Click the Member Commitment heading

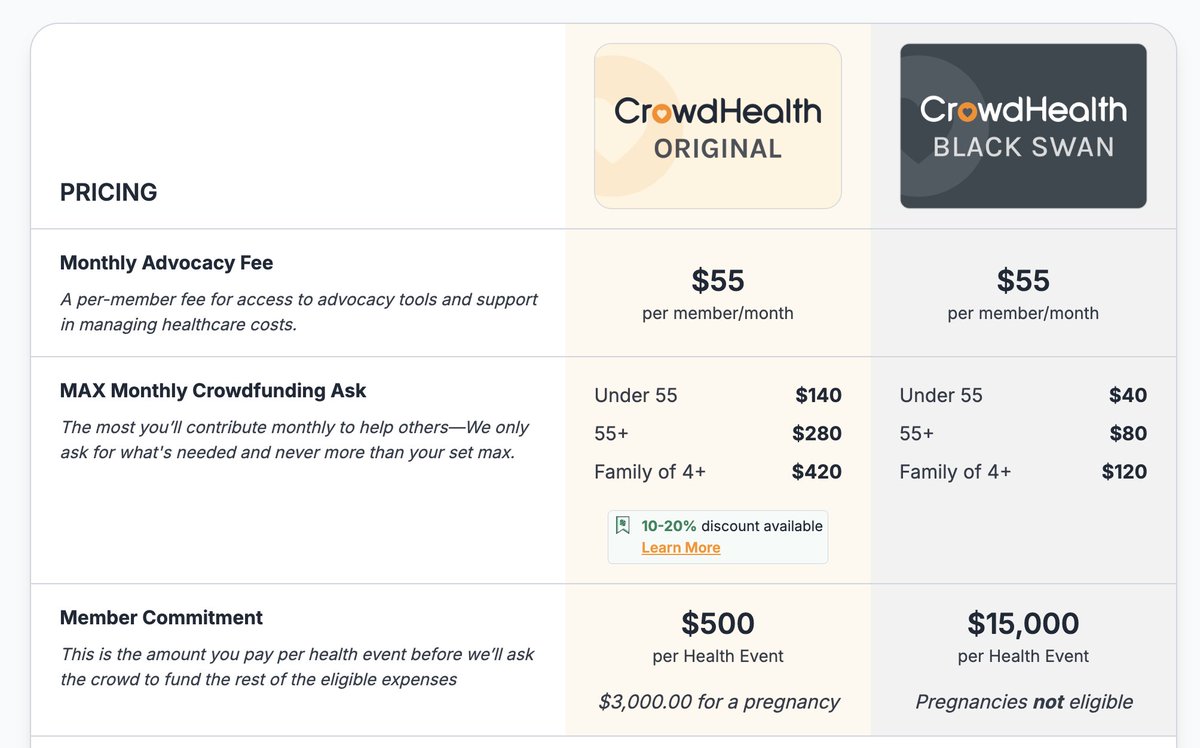[161, 618]
